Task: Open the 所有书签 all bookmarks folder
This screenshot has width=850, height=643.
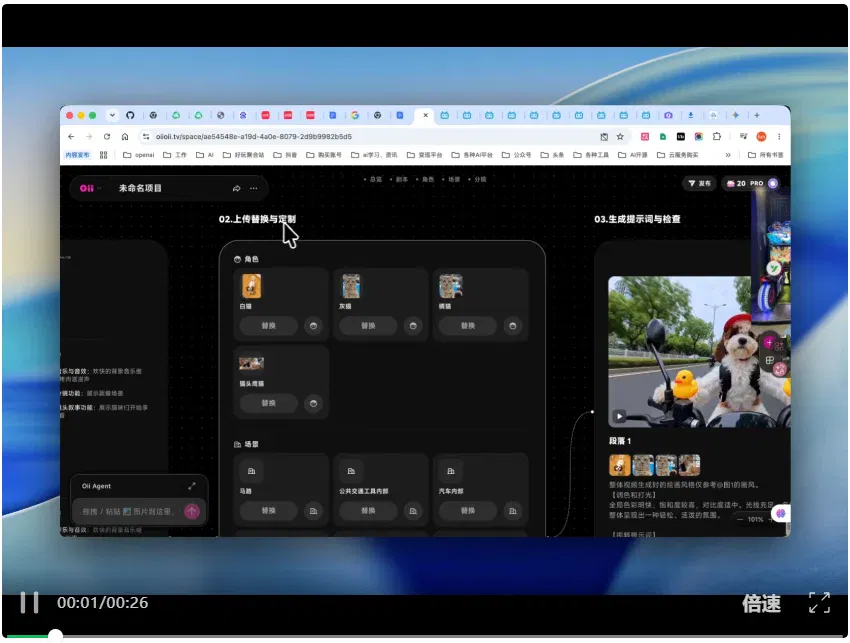Action: [x=766, y=155]
